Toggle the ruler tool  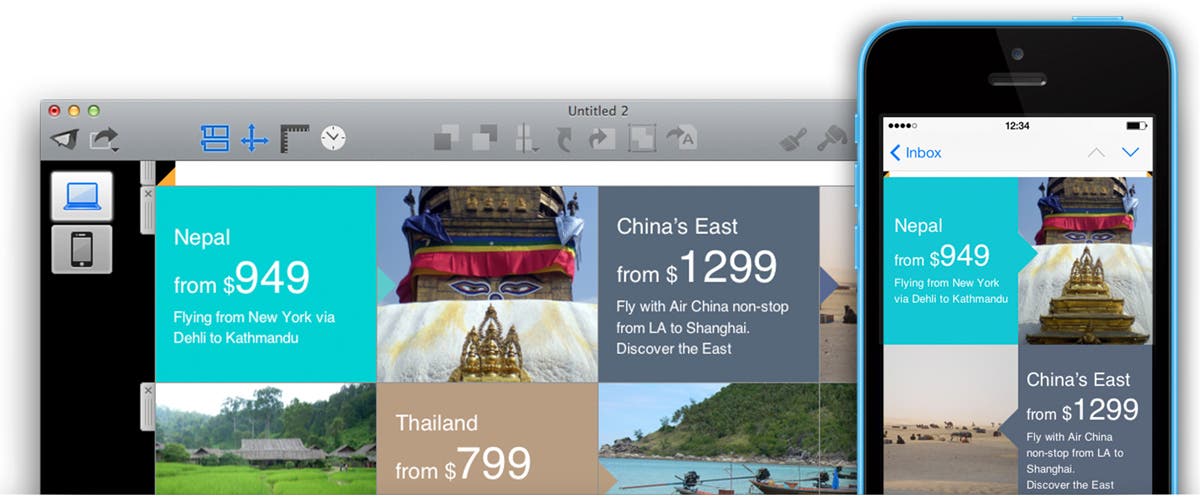pyautogui.click(x=294, y=138)
